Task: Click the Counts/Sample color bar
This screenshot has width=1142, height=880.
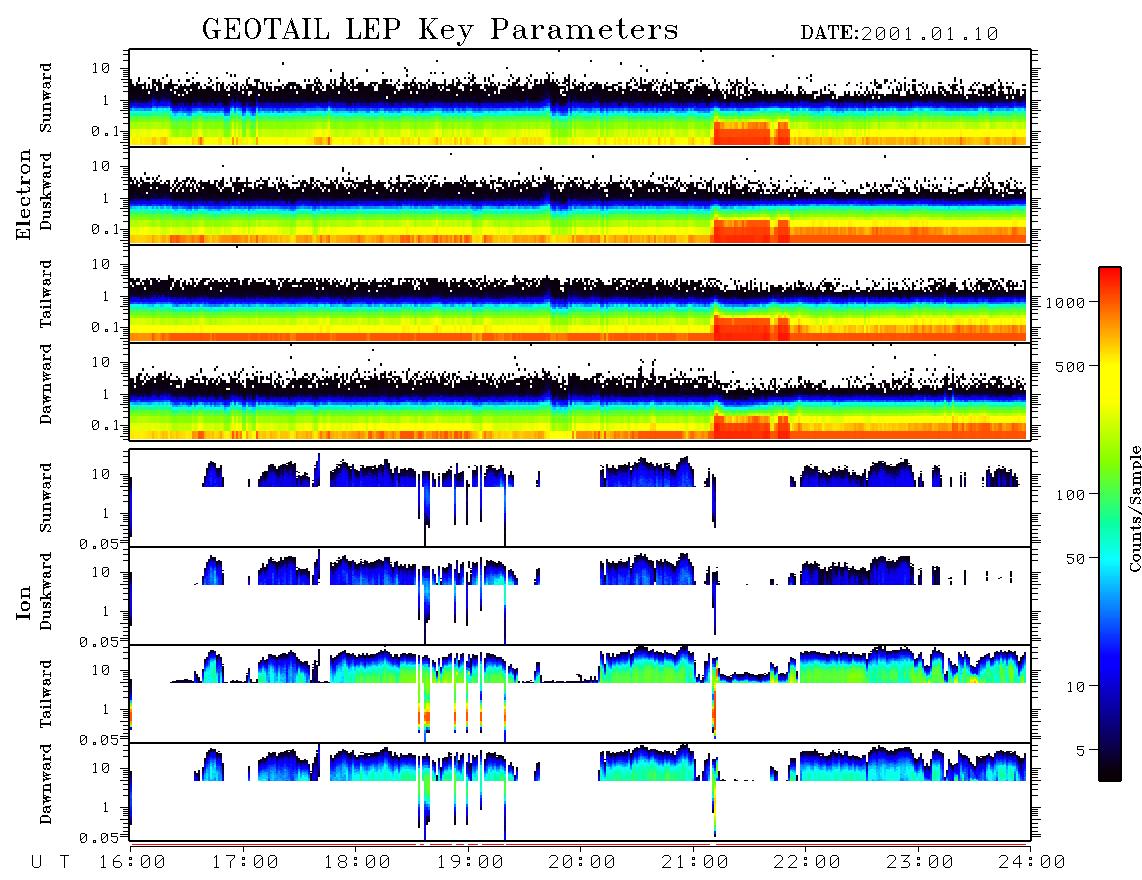Action: coord(1109,524)
